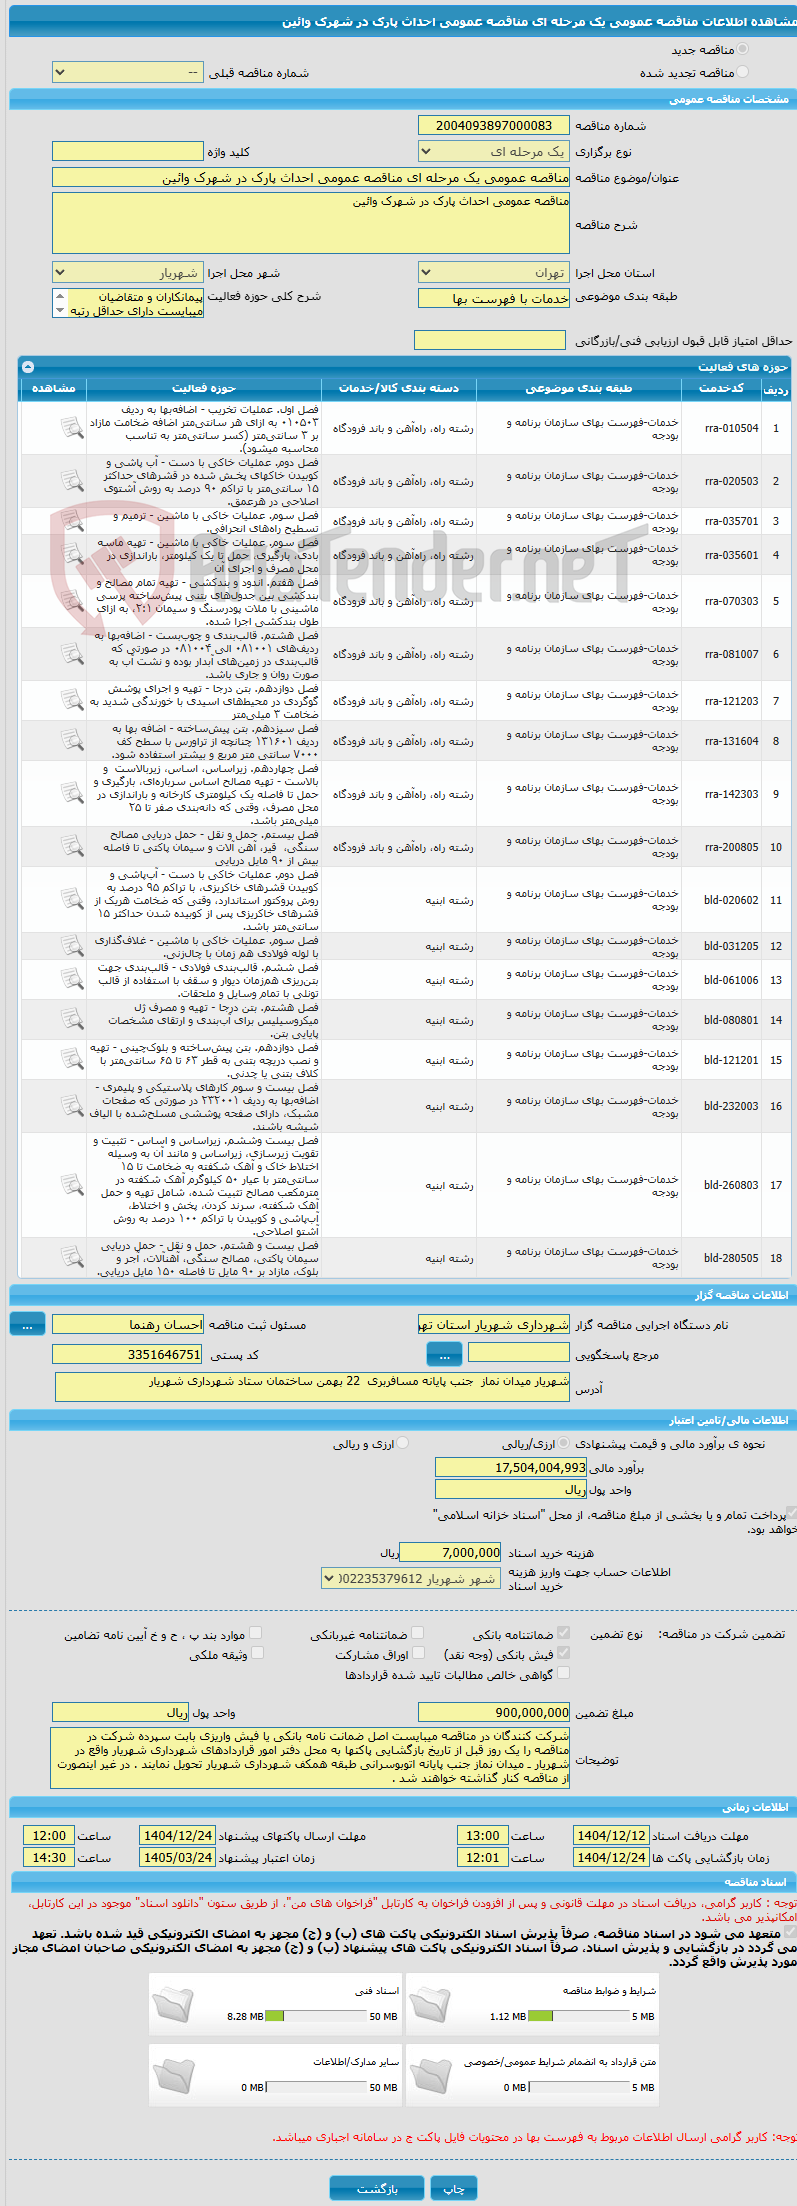Click the اسناد فنی size progress bar
Image resolution: width=797 pixels, height=2206 pixels.
[x=316, y=2016]
